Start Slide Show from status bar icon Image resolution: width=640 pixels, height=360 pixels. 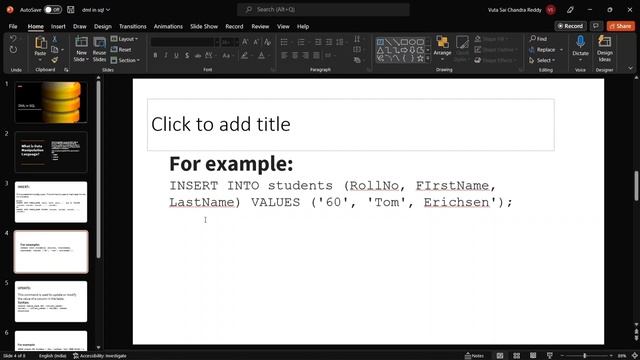click(550, 356)
